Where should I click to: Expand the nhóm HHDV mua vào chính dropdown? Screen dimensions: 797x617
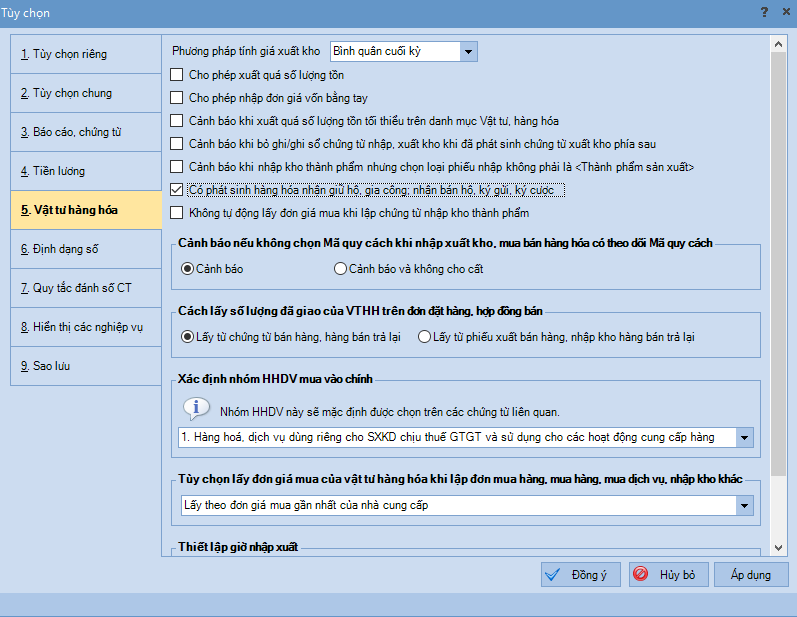pyautogui.click(x=745, y=438)
